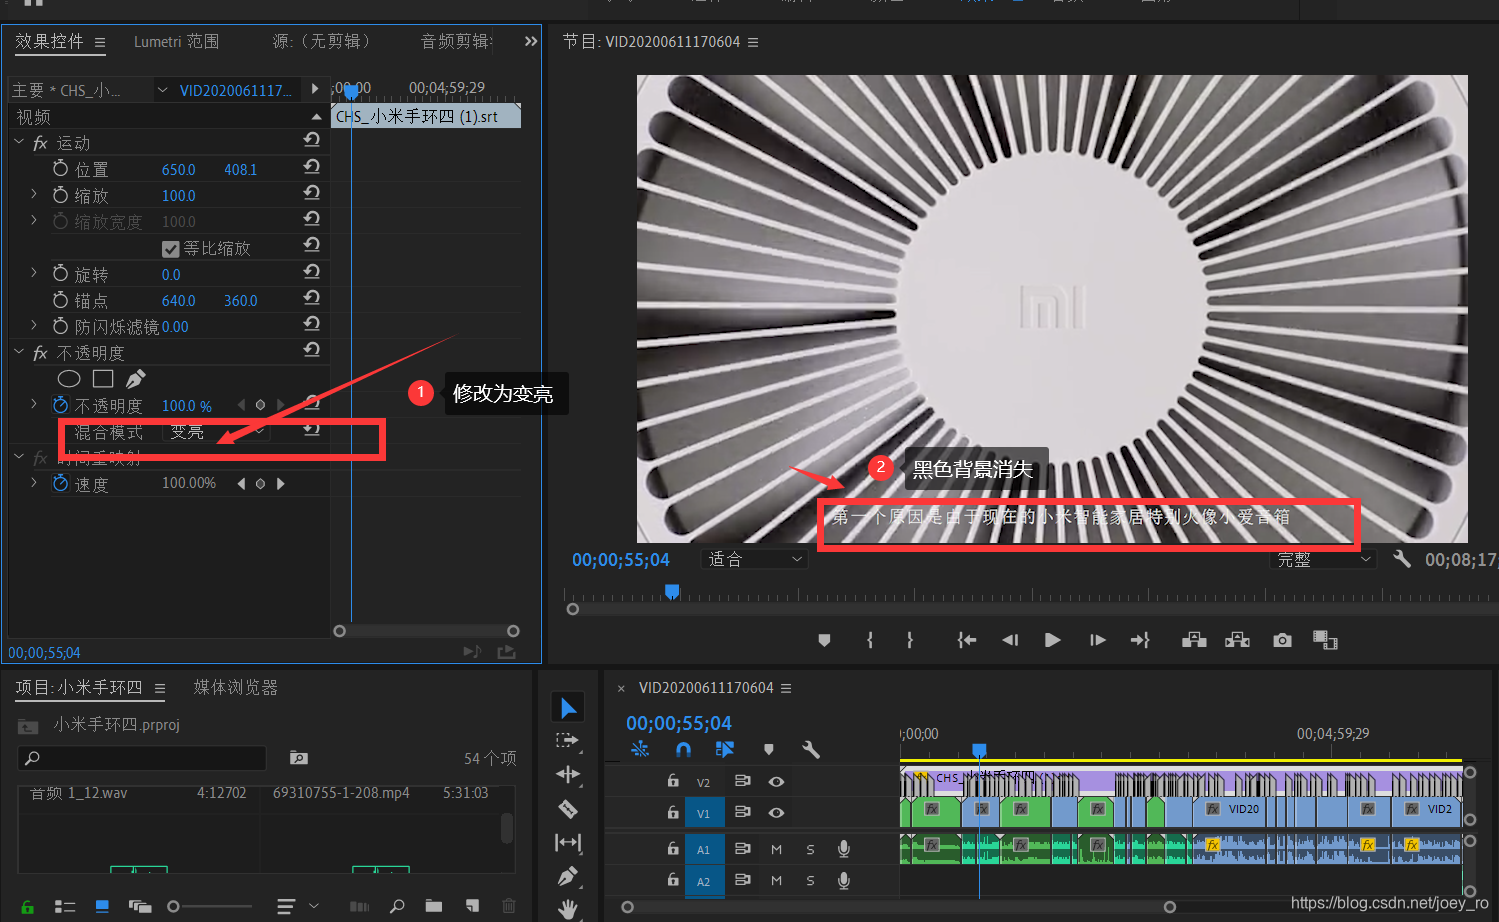Switch to 效果控件 tab
Viewport: 1499px width, 922px height.
coord(49,41)
